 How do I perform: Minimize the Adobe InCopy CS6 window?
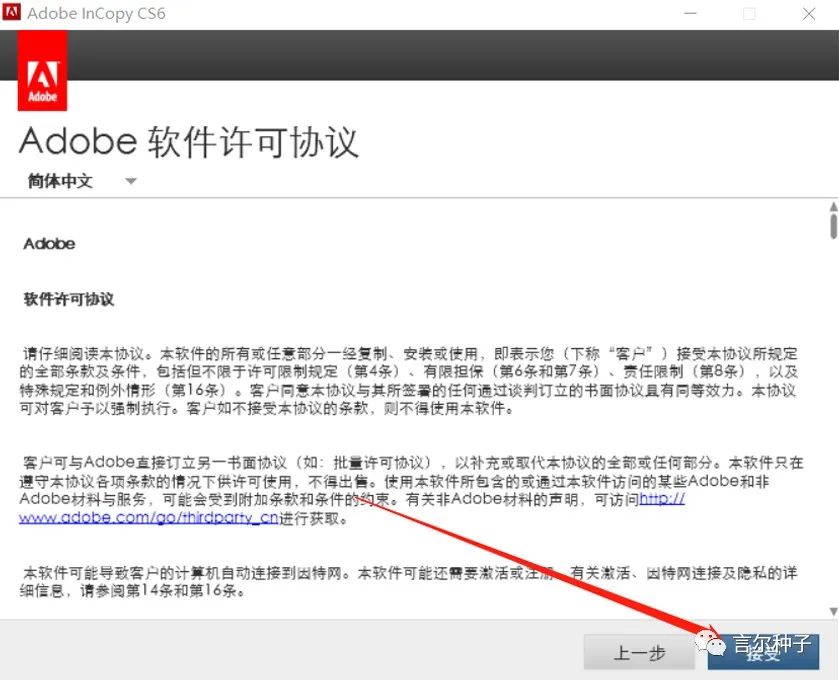[691, 13]
